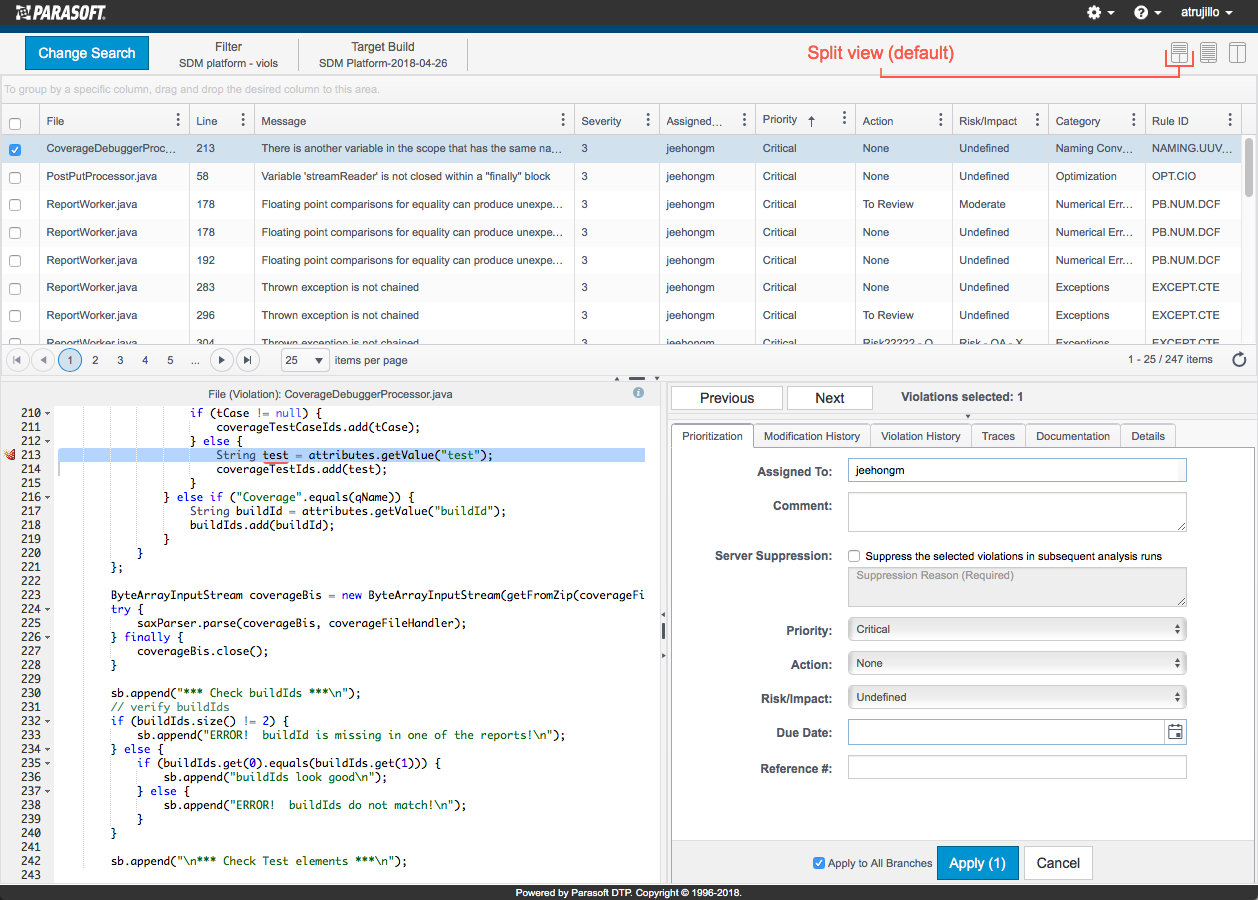Check ReportWorker.java line 296 row checkbox
1258x900 pixels.
(15, 316)
